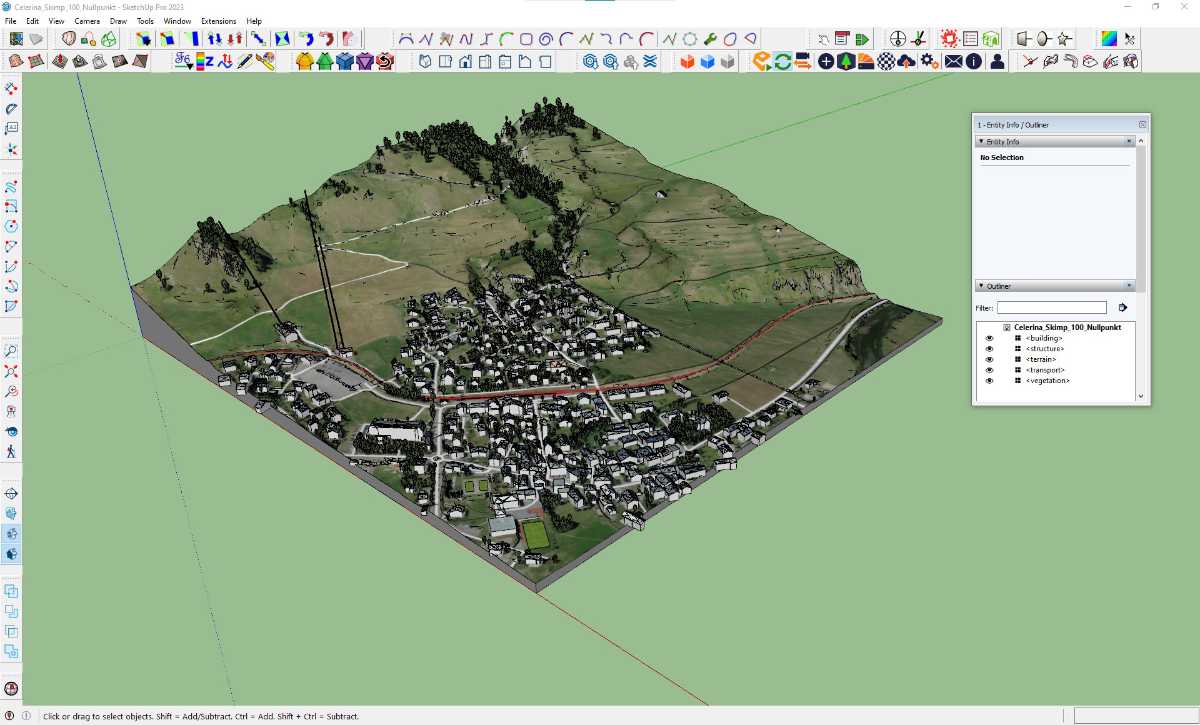Toggle visibility of <transport> in Outliner

click(x=989, y=370)
